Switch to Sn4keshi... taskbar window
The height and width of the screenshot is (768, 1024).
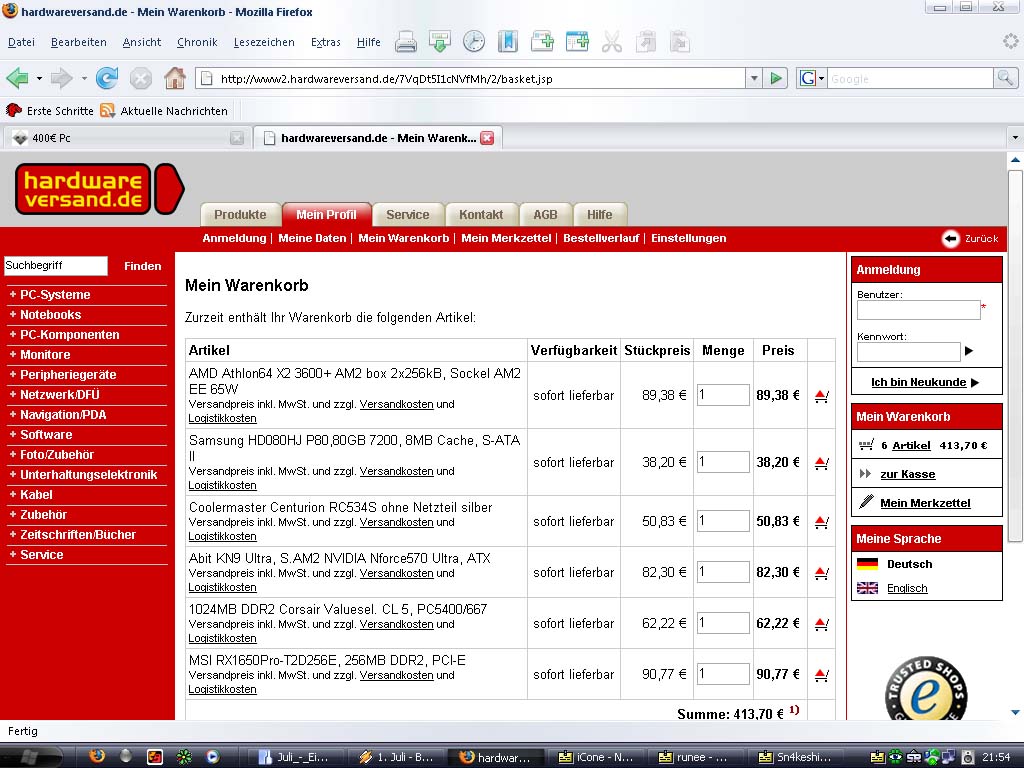coord(795,758)
